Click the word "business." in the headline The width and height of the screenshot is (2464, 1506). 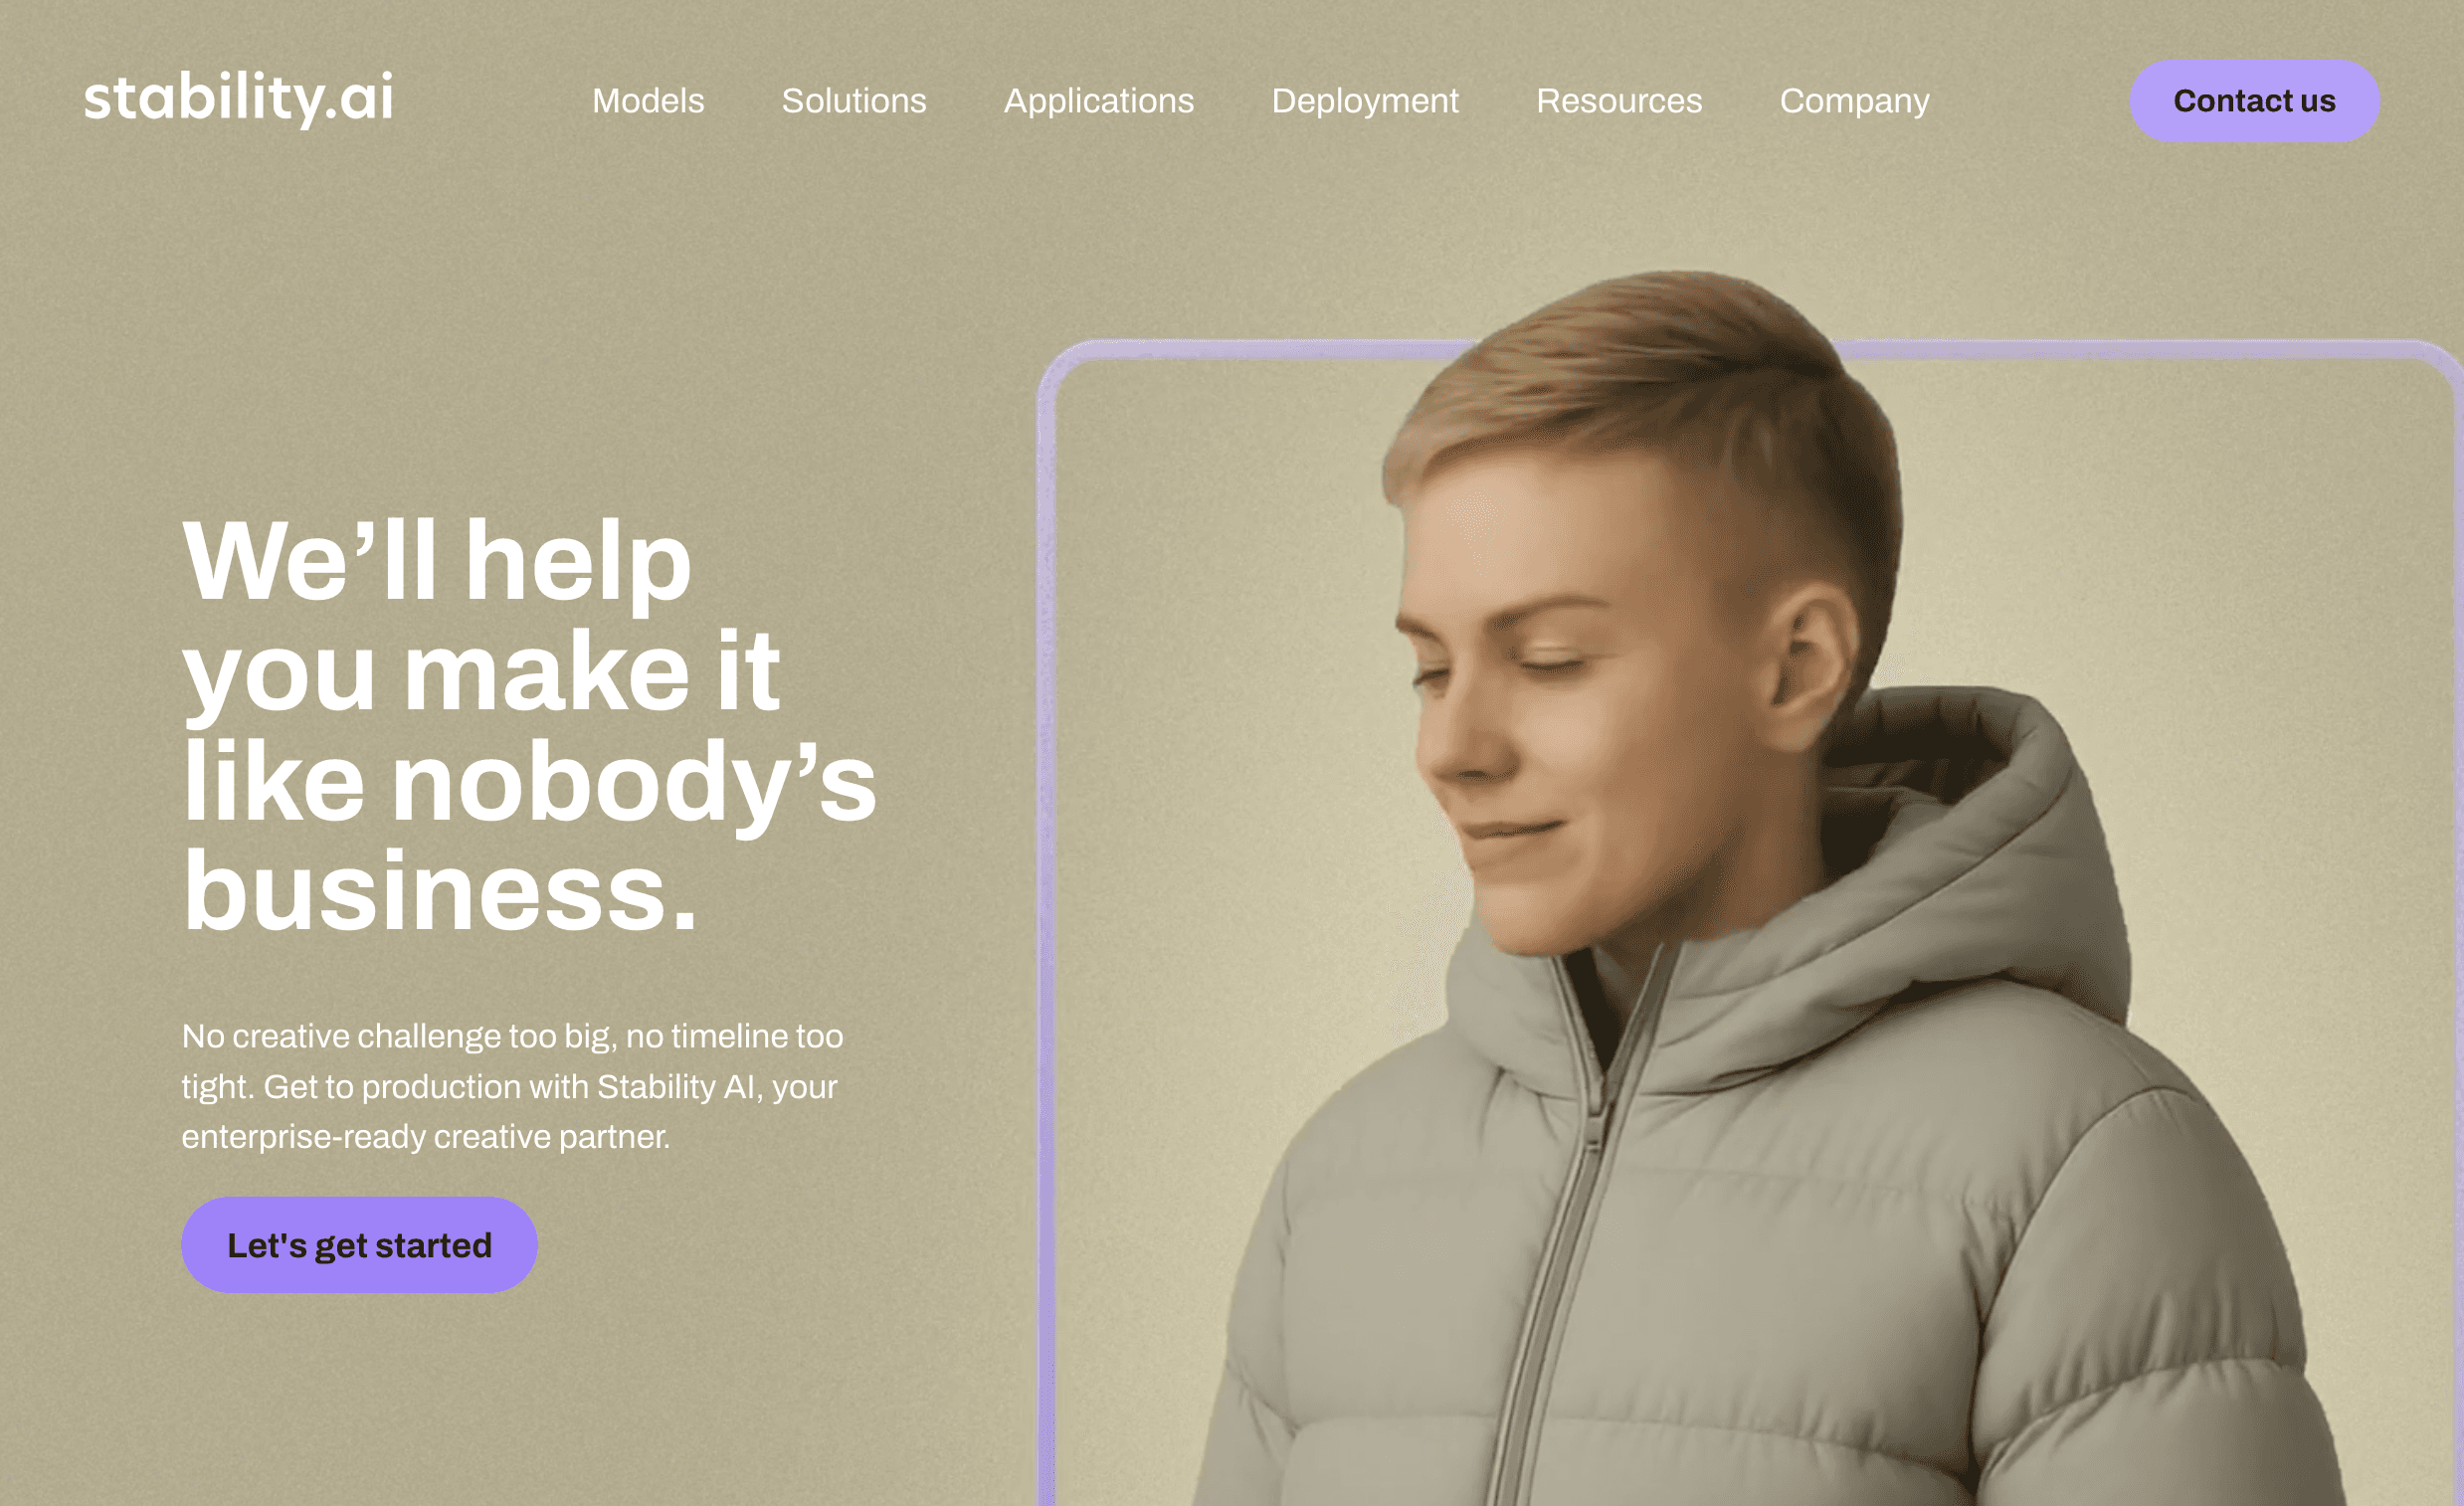coord(439,891)
